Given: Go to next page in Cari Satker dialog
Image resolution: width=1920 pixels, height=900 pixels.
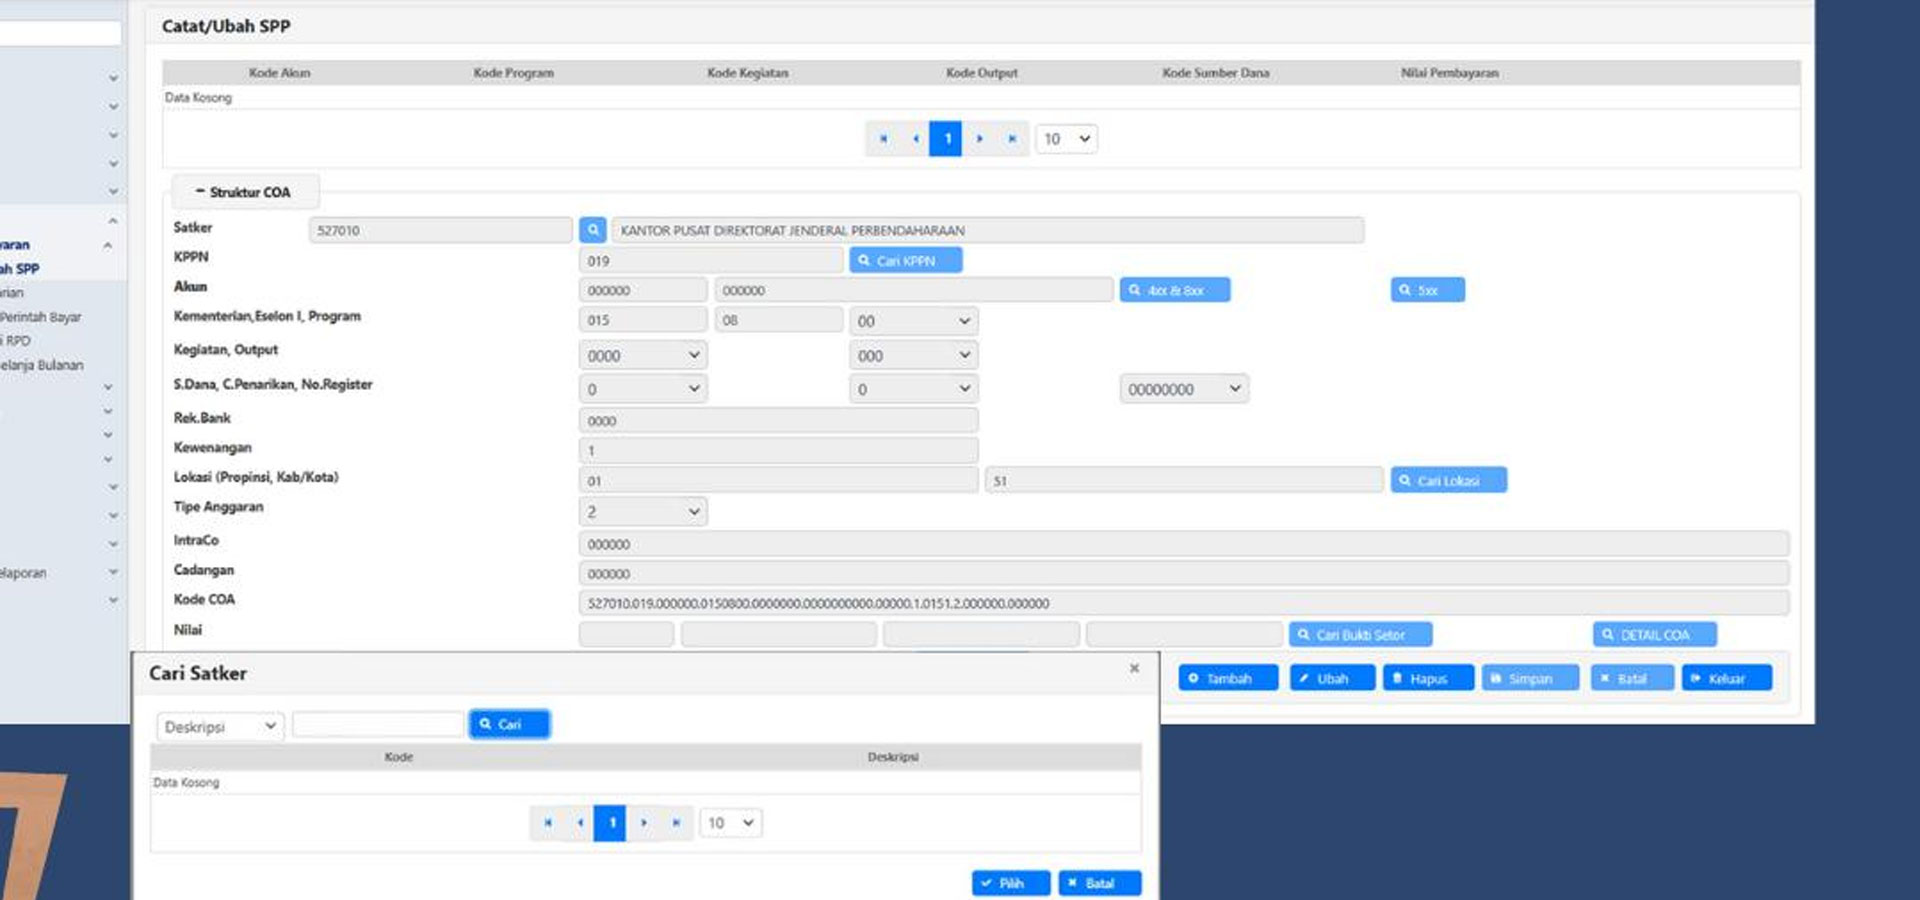Looking at the screenshot, I should pos(644,823).
